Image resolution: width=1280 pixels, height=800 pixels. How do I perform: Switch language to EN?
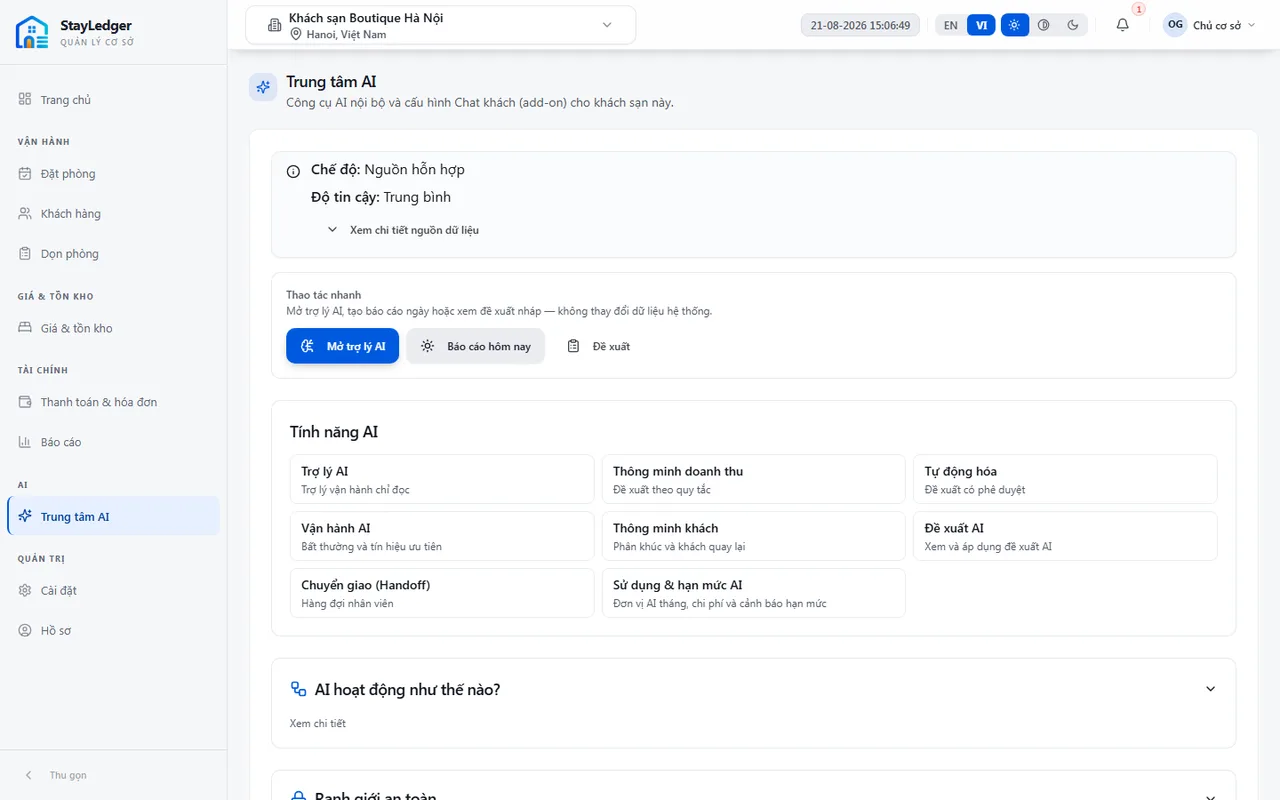(950, 25)
